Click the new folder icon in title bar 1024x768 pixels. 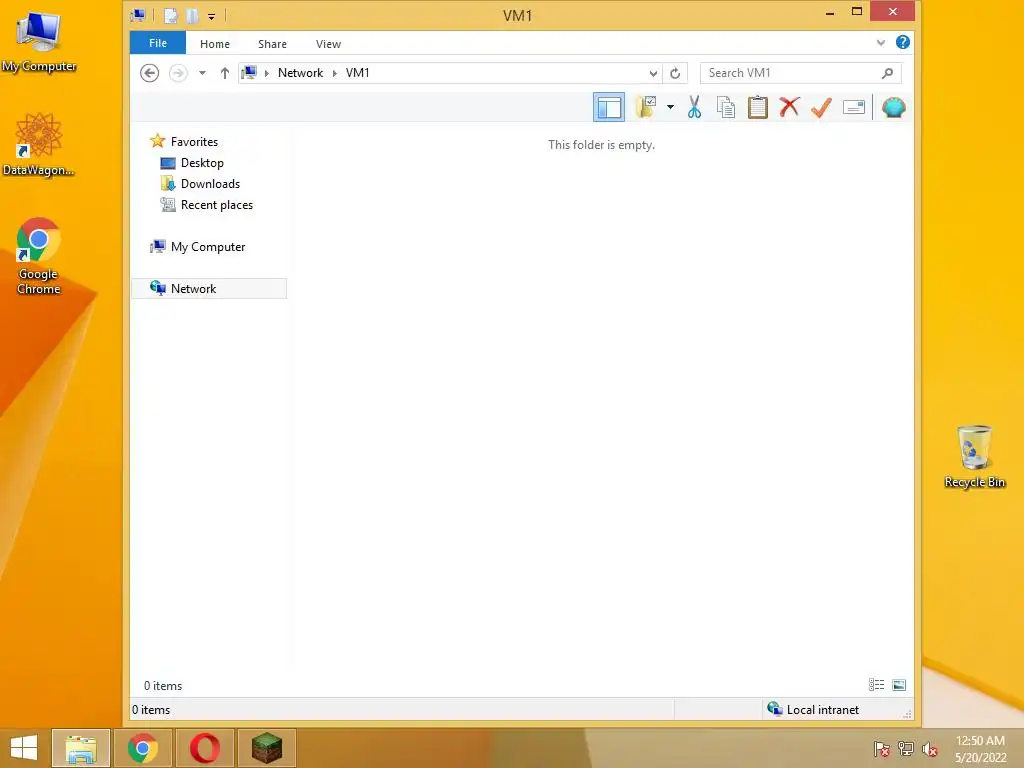tap(191, 16)
